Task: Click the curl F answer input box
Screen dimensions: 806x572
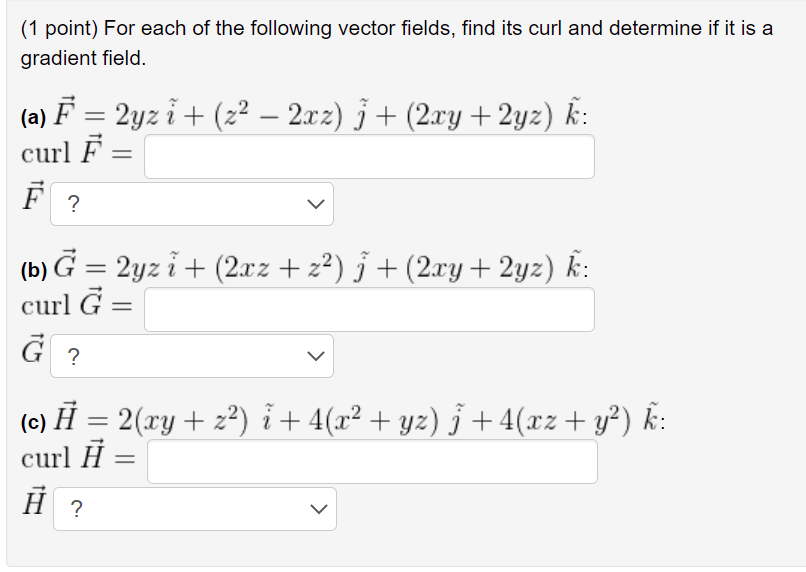Action: coord(369,157)
